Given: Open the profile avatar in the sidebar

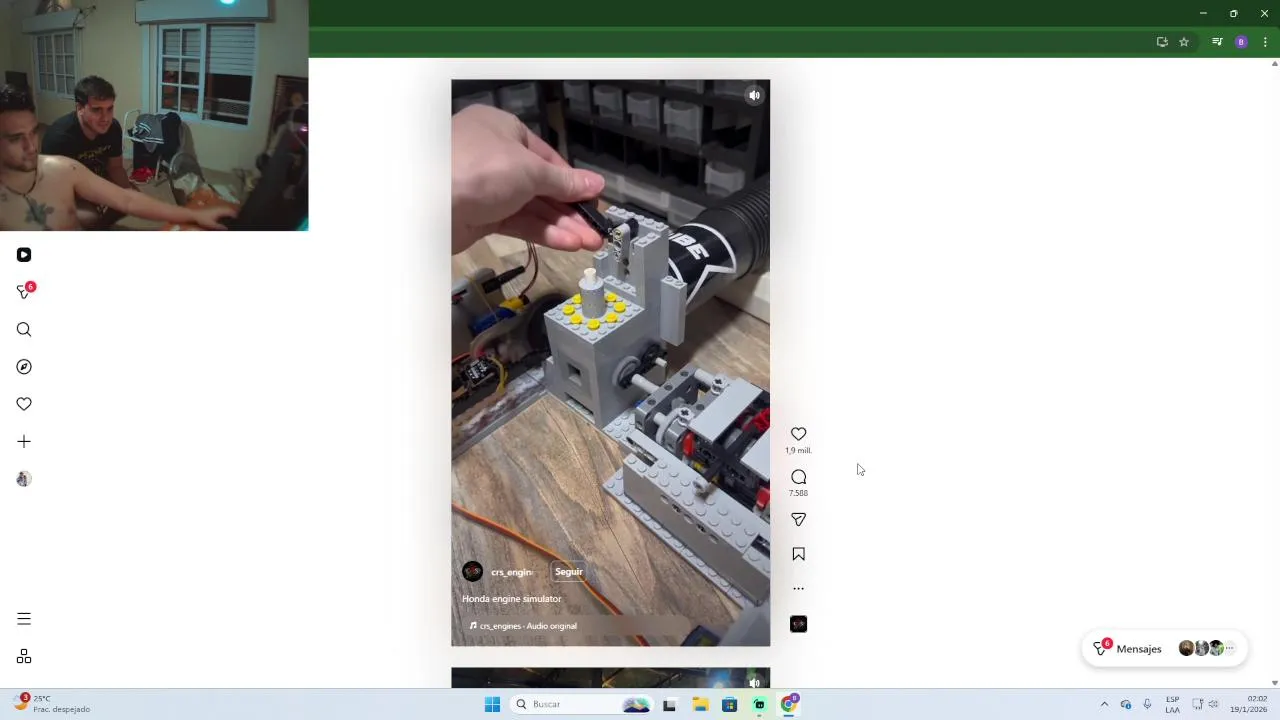Looking at the screenshot, I should pos(24,479).
